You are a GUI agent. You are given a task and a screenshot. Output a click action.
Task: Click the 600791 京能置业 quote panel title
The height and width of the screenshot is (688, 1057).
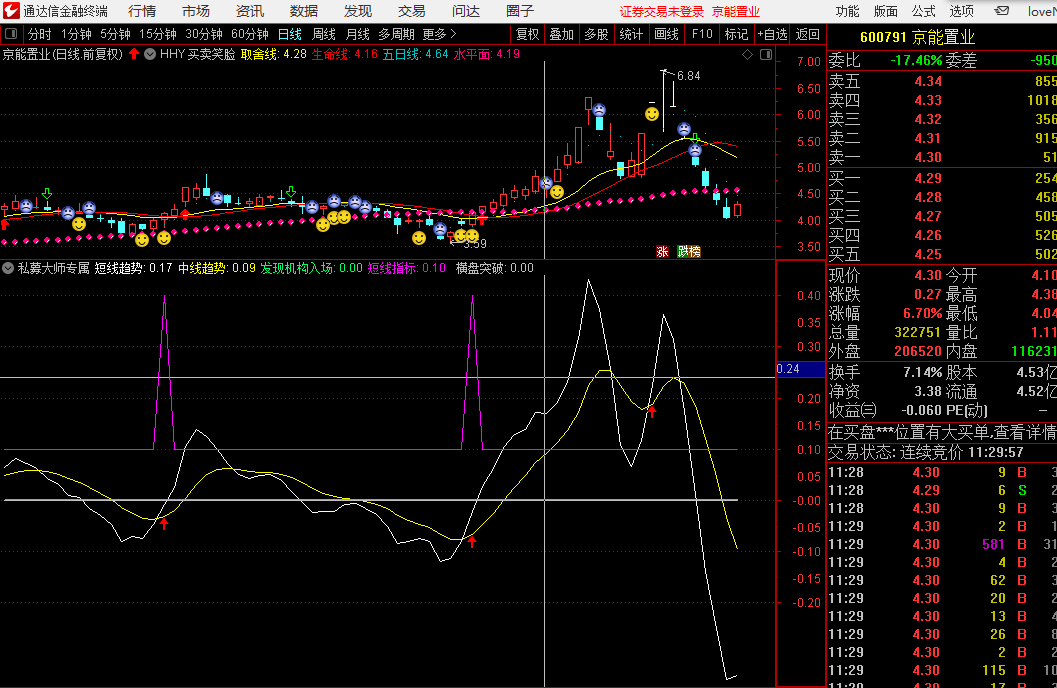(x=917, y=38)
